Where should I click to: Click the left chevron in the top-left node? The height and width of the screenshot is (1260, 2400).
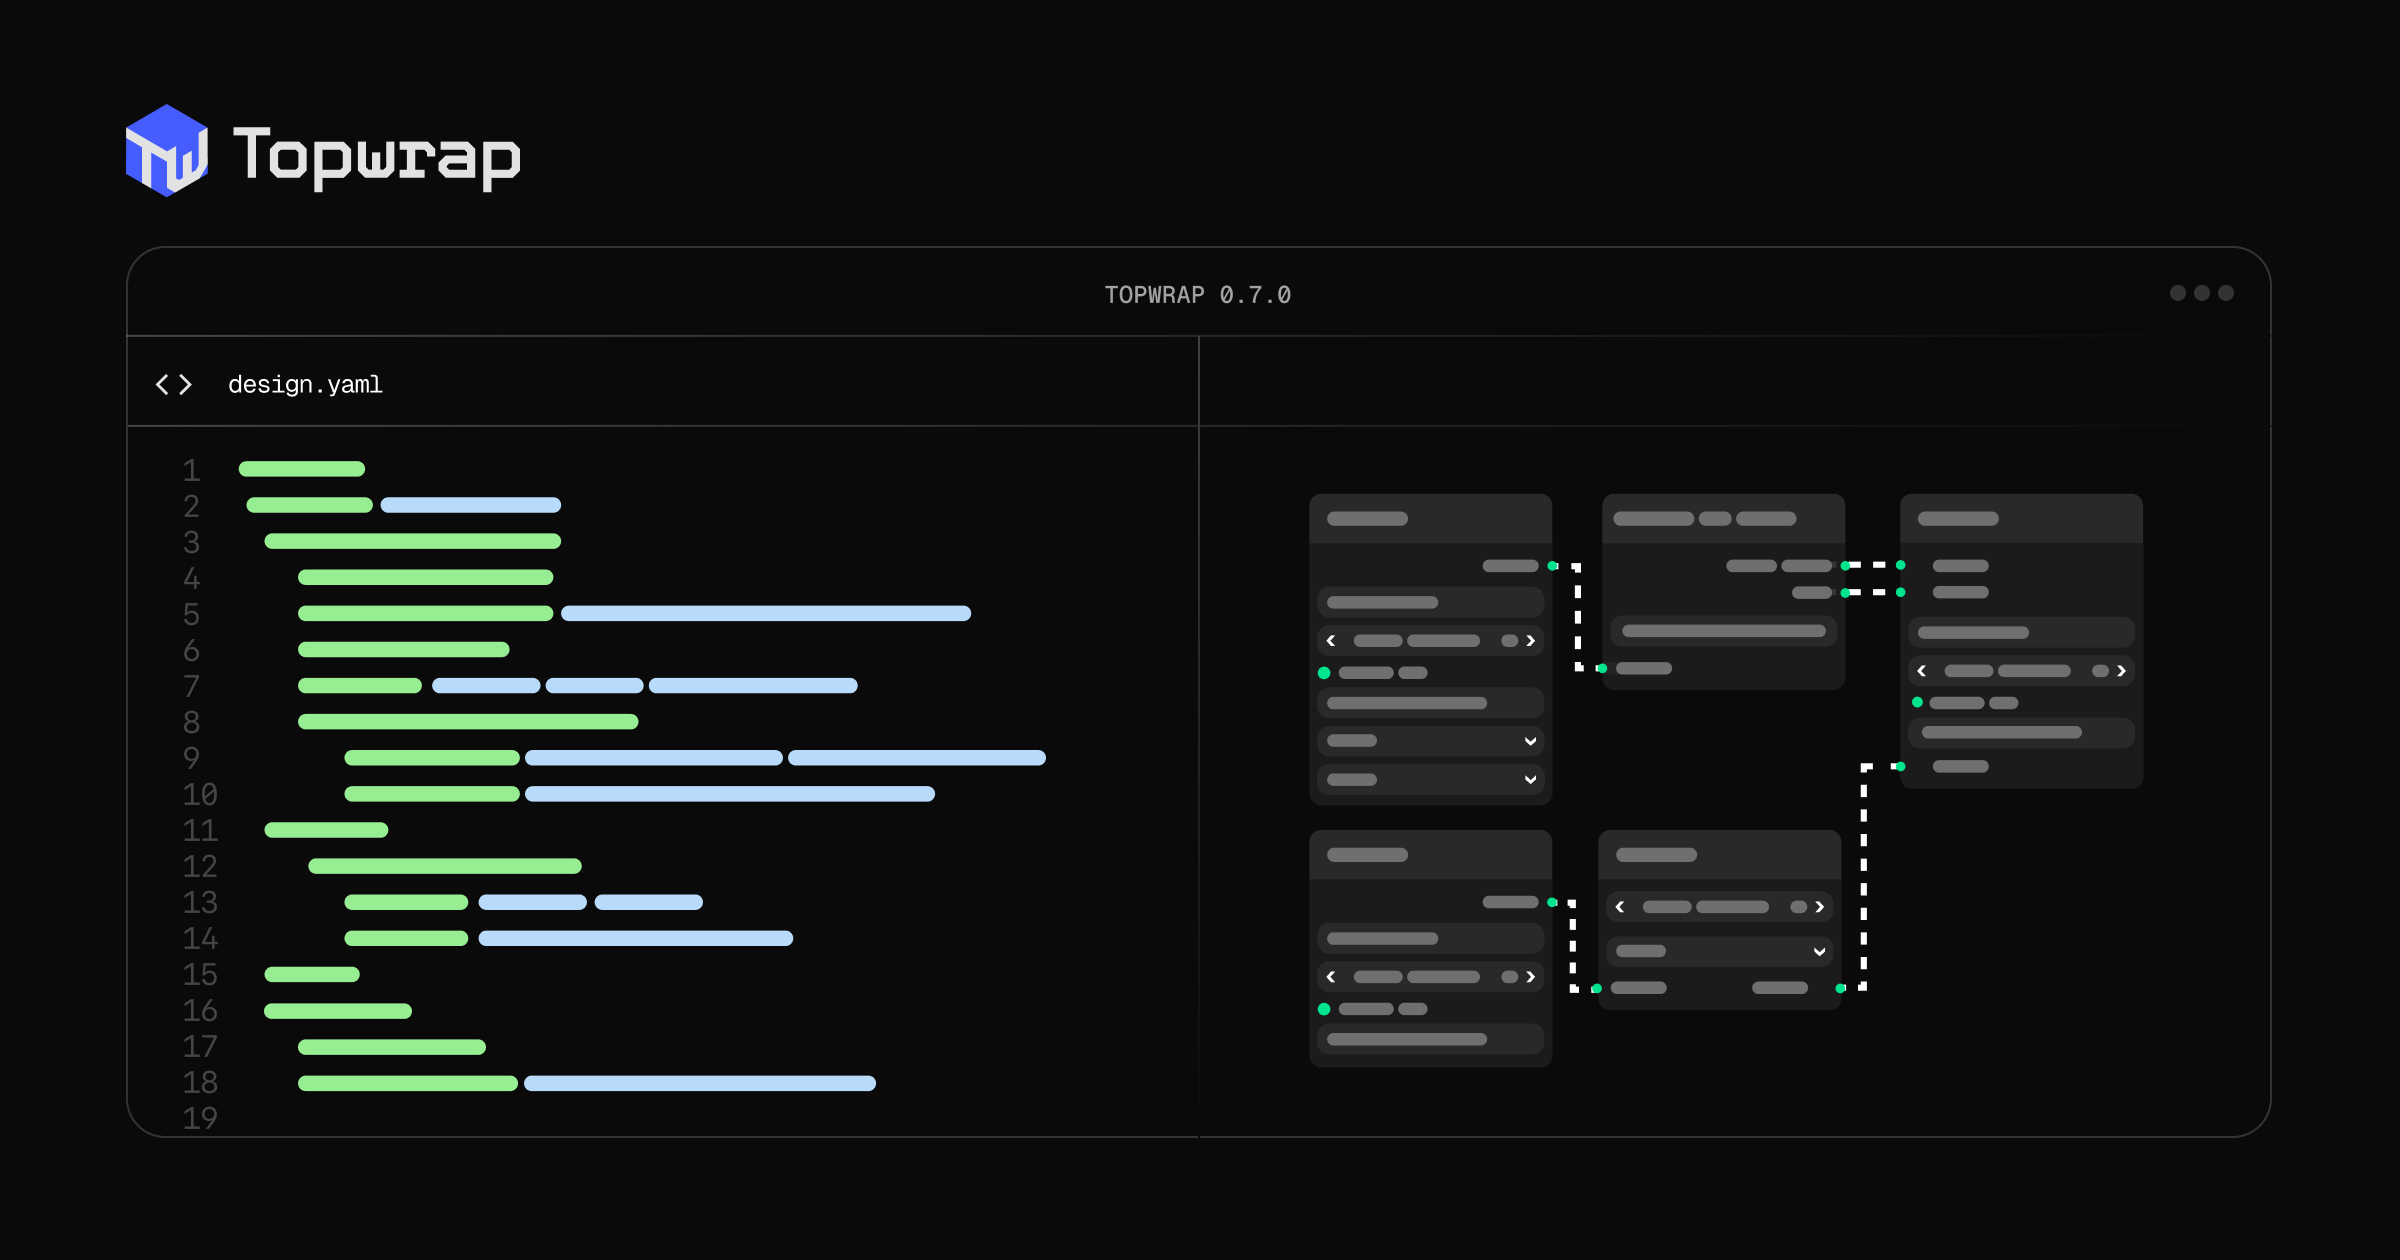[1331, 640]
